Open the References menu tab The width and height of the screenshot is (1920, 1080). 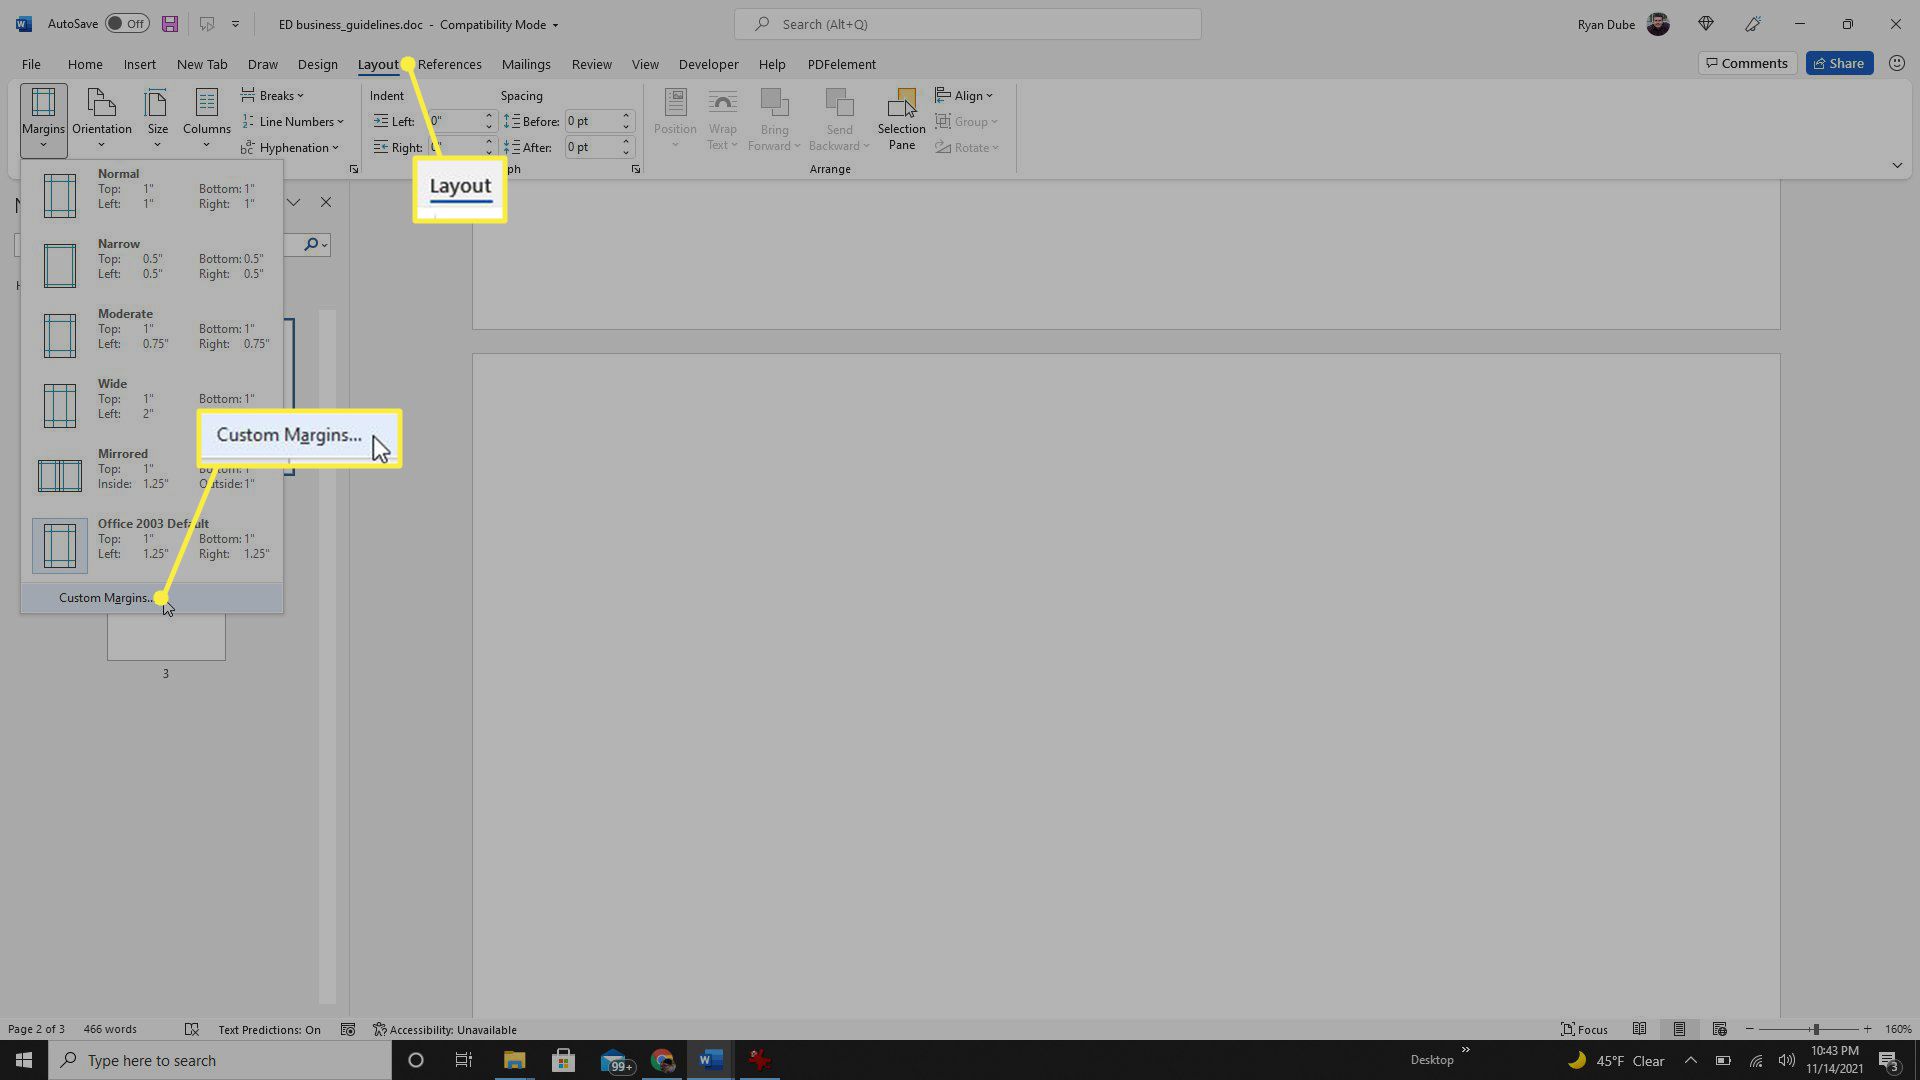click(448, 62)
